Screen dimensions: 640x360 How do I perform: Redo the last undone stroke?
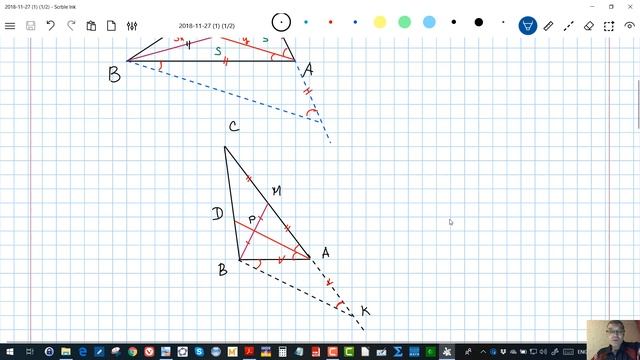(71, 26)
